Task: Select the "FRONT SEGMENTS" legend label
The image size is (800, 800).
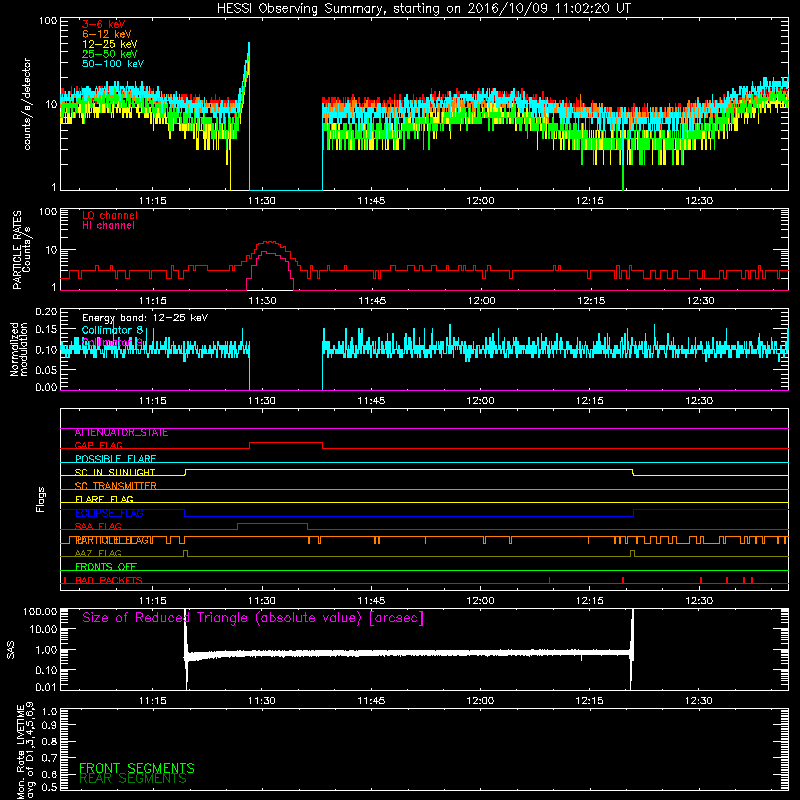Action: pyautogui.click(x=137, y=768)
